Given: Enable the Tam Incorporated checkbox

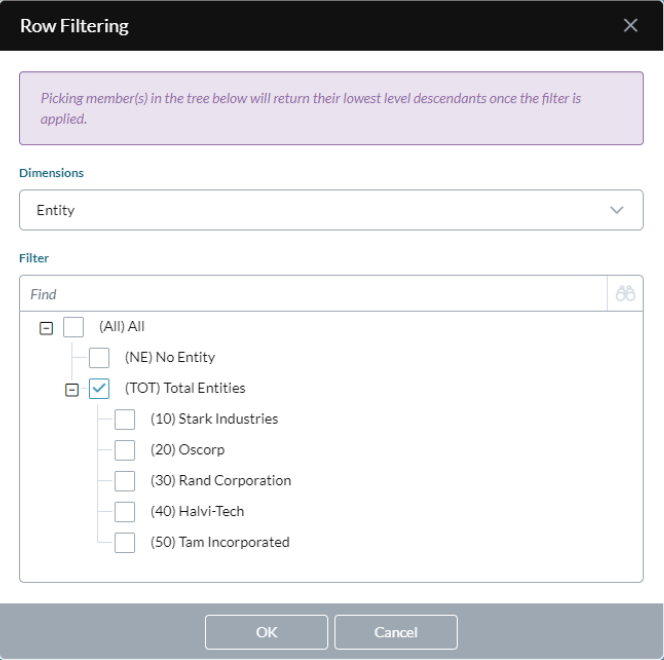Looking at the screenshot, I should tap(125, 543).
